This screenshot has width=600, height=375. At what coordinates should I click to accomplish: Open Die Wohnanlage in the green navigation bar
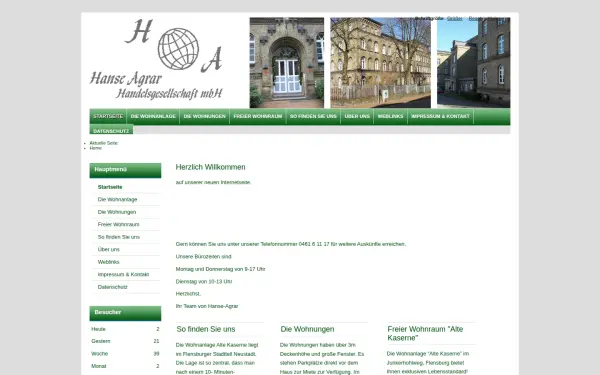[153, 116]
